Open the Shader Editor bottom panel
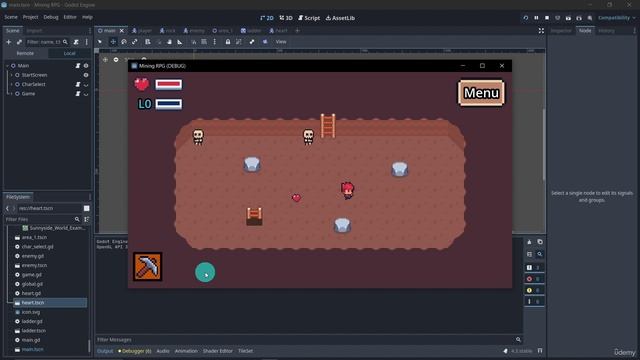This screenshot has height=360, width=640. (x=218, y=351)
